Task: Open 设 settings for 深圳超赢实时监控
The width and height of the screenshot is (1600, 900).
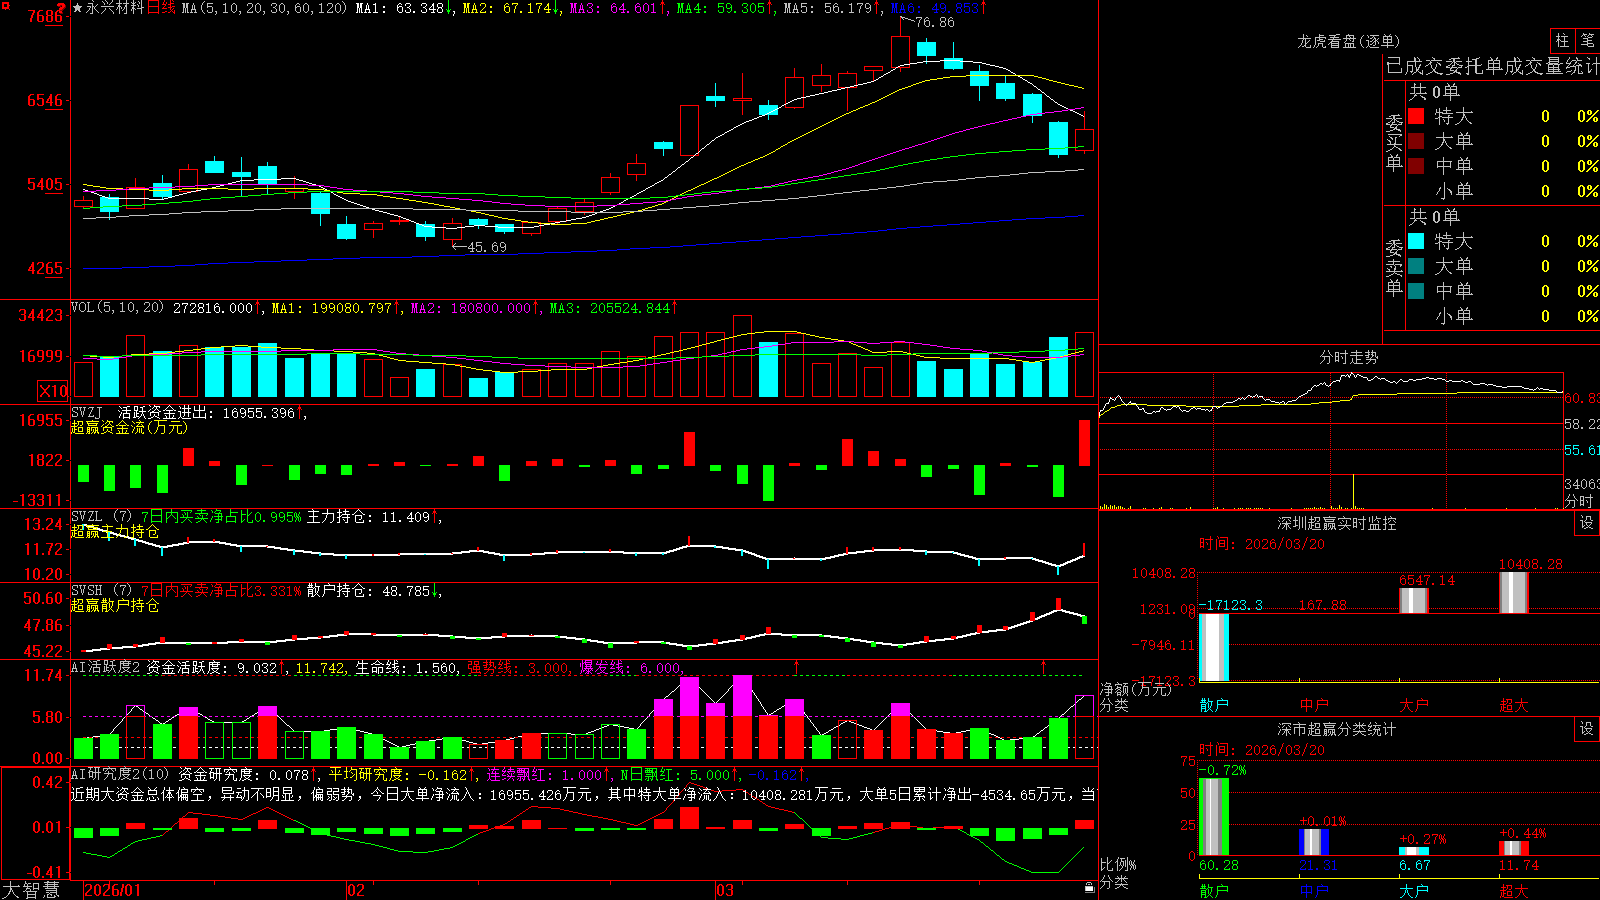Action: [1587, 523]
